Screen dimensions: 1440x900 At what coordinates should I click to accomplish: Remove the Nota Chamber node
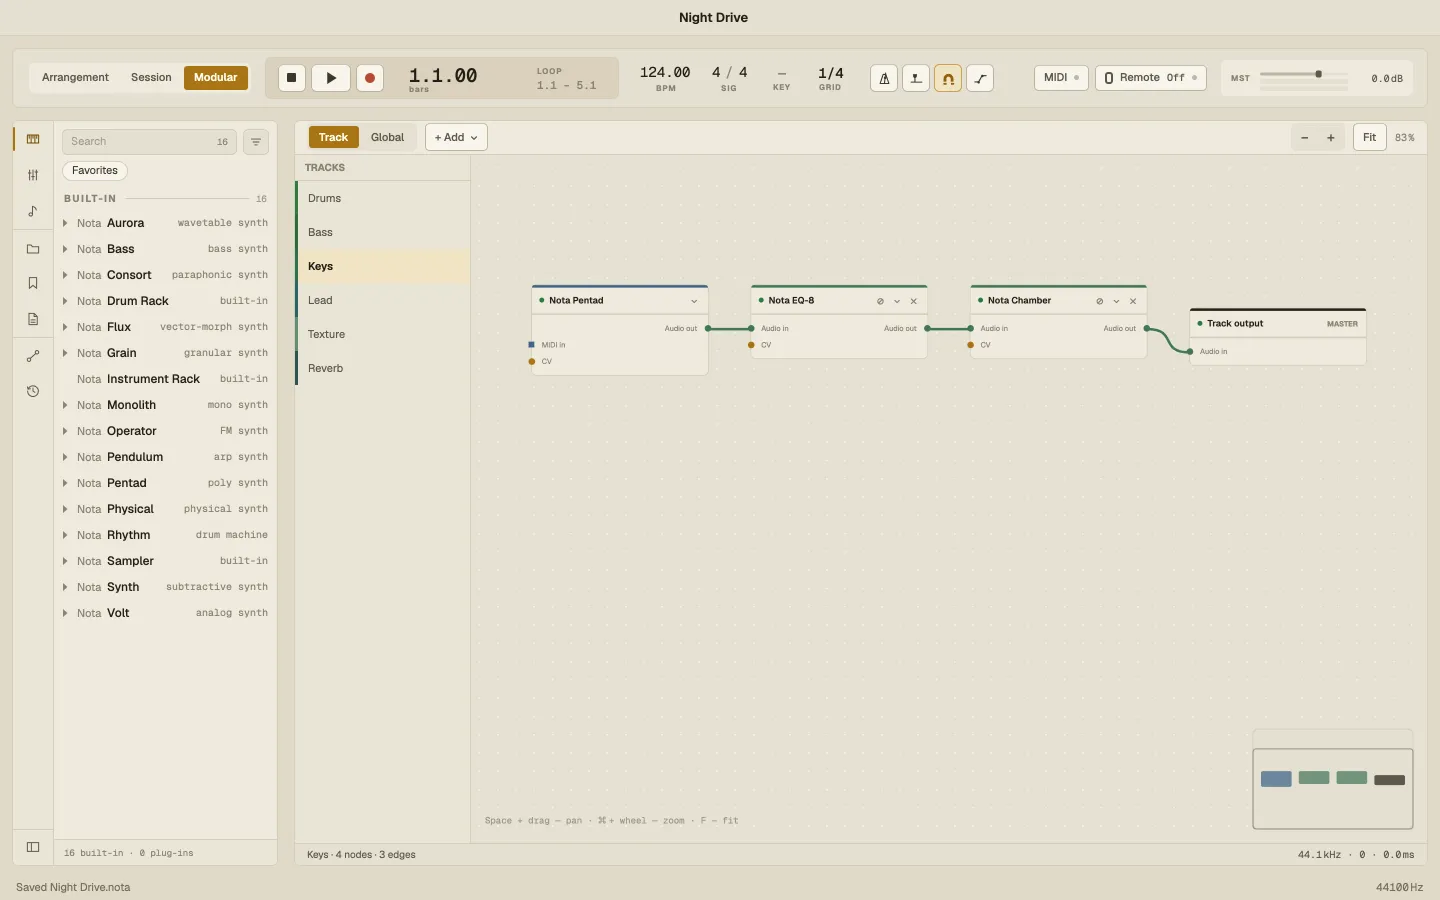tap(1133, 301)
